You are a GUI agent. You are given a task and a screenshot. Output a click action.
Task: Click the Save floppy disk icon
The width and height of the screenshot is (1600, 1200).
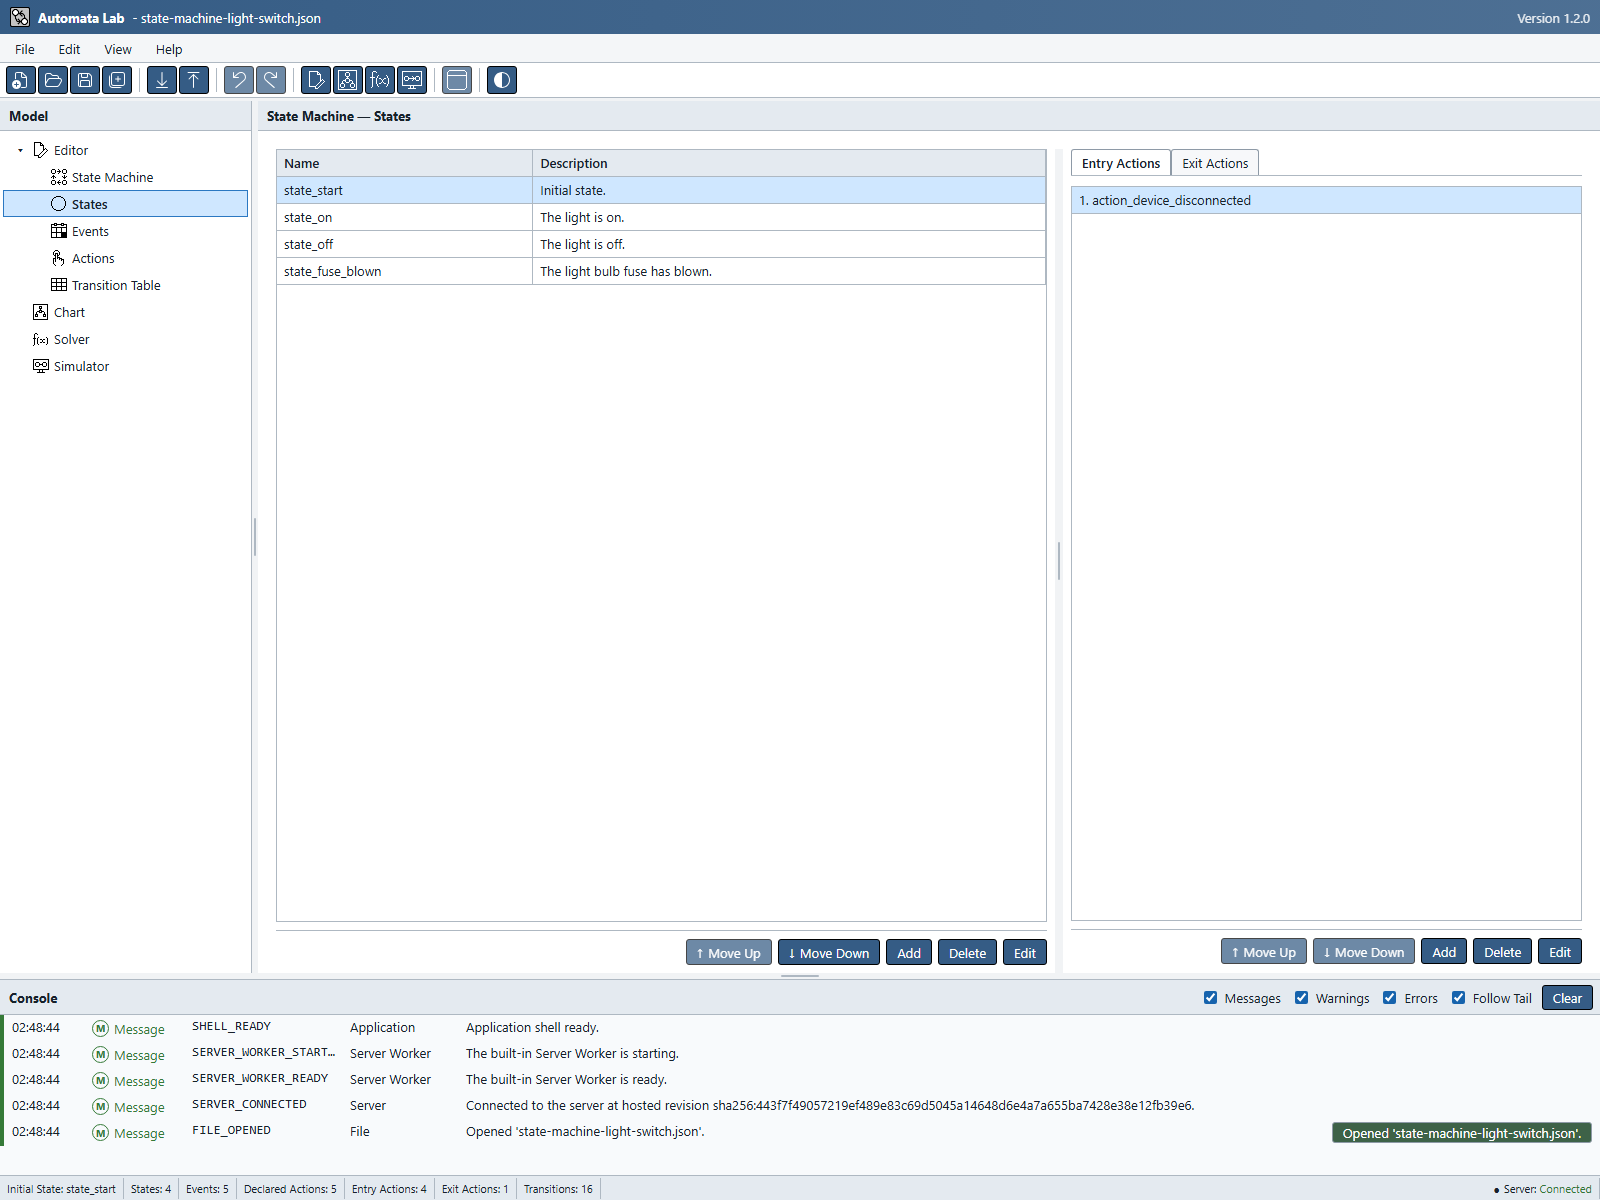pos(85,80)
